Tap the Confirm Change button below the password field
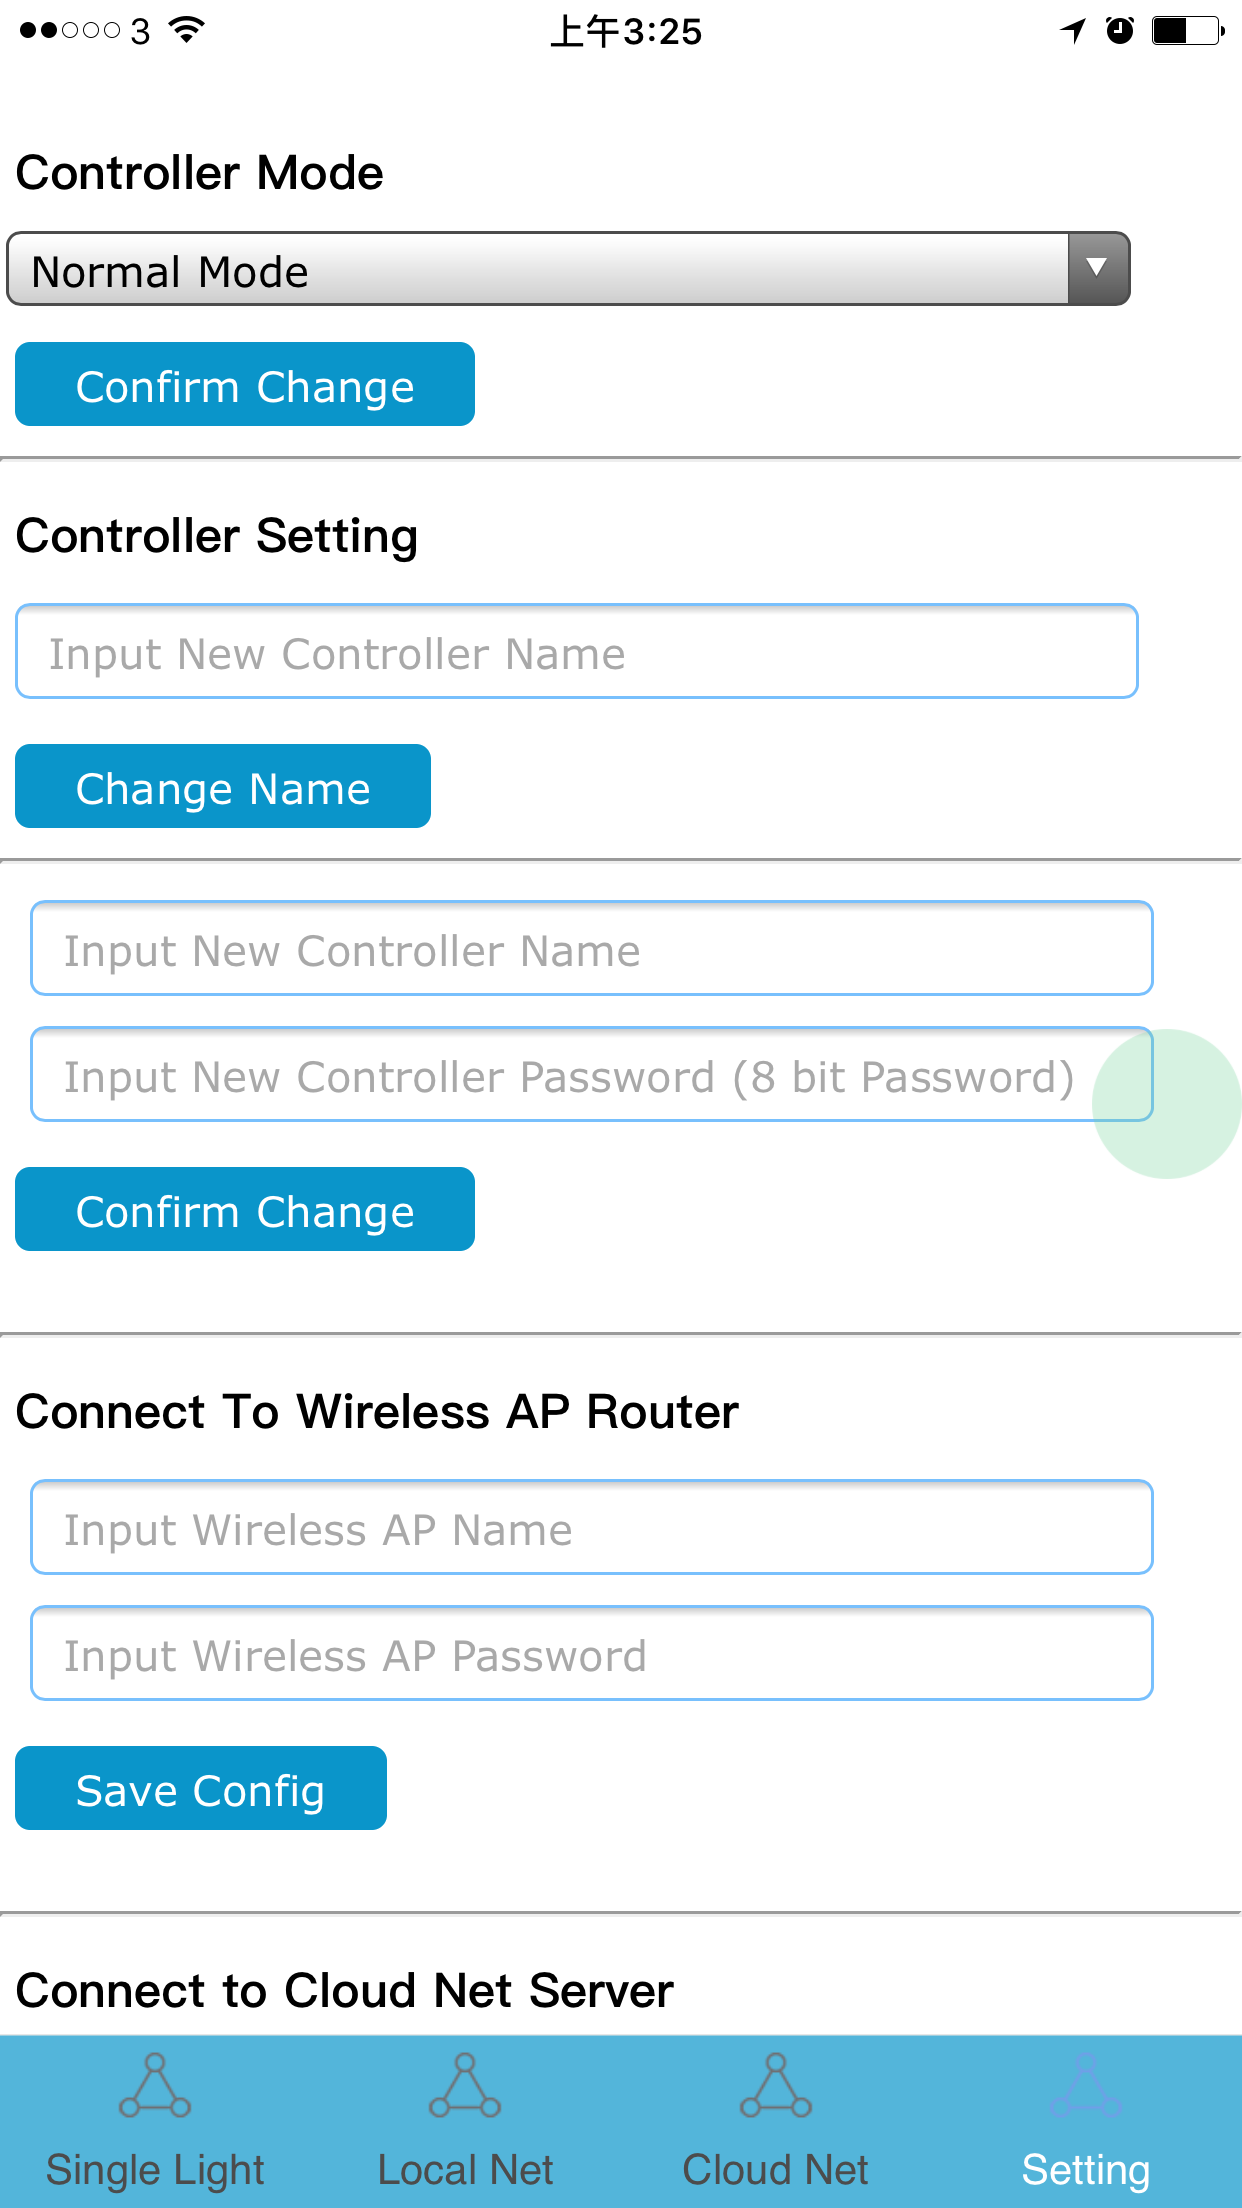Viewport: 1242px width, 2208px height. (243, 1210)
